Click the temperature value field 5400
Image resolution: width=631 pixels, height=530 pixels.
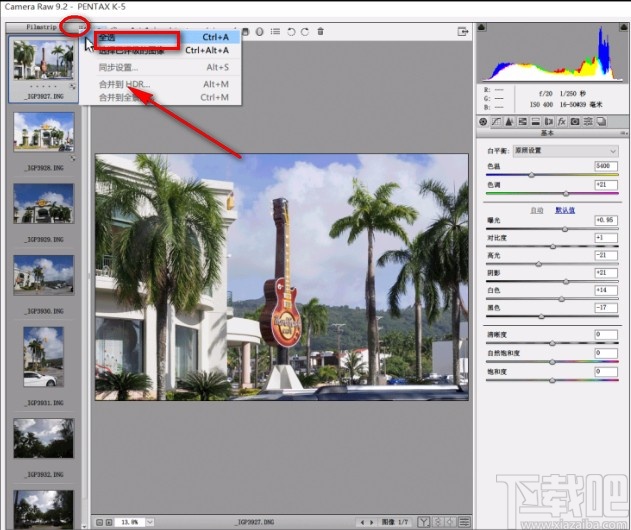point(606,166)
